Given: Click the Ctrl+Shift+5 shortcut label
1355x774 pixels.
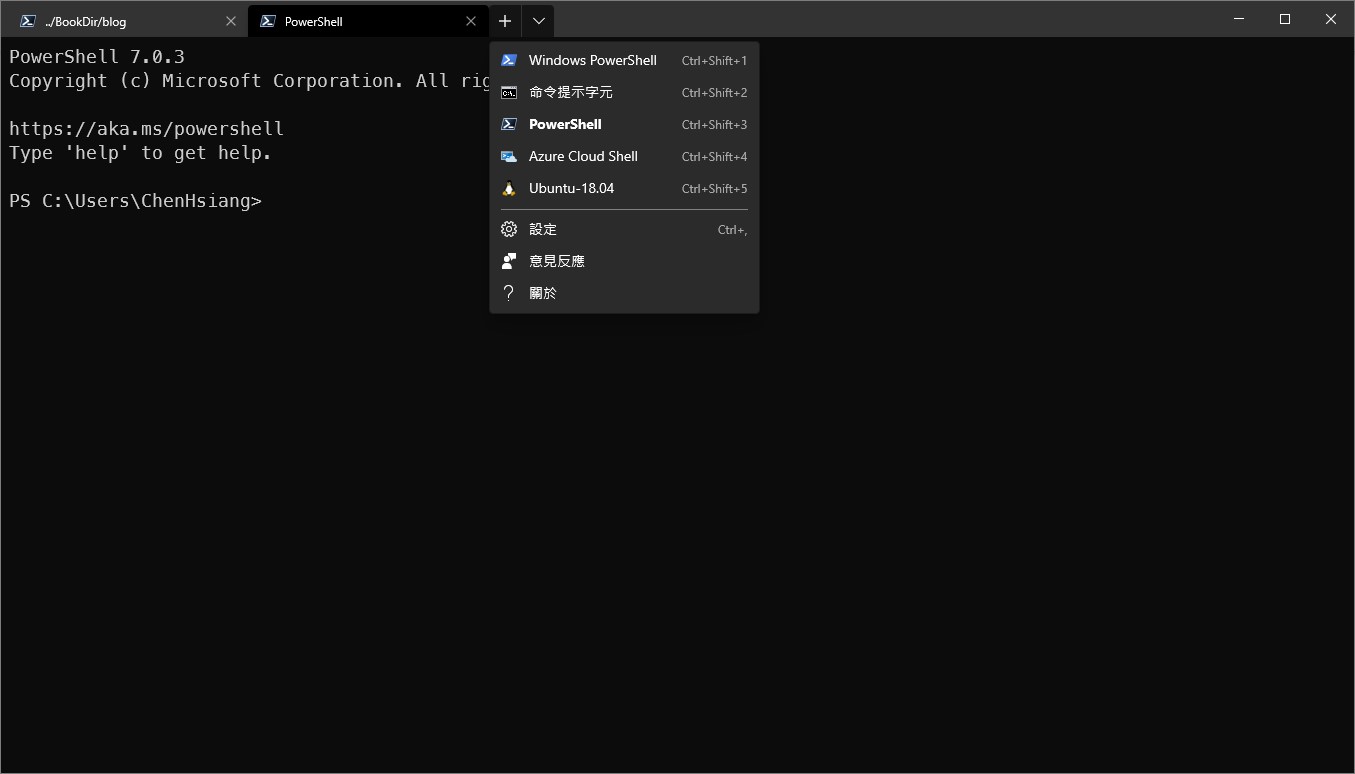Looking at the screenshot, I should pyautogui.click(x=714, y=189).
